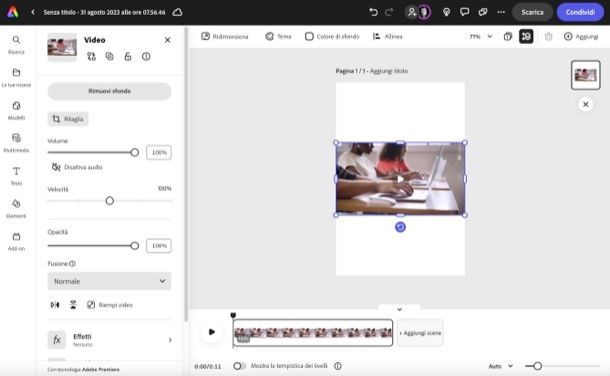The image size is (610, 376).
Task: Click the duplicate icon under Video title
Action: point(109,56)
